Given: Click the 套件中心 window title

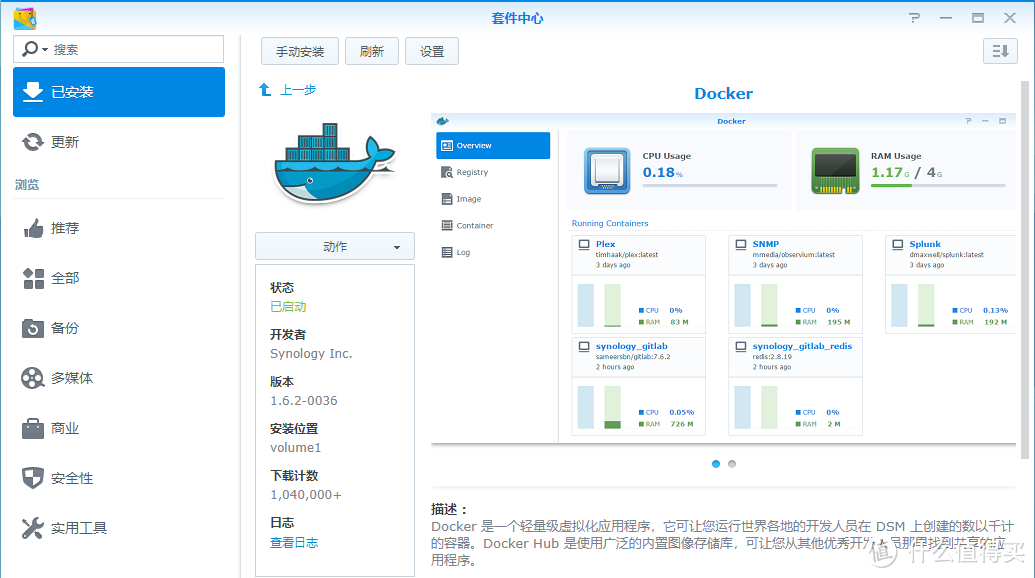Looking at the screenshot, I should (x=518, y=18).
